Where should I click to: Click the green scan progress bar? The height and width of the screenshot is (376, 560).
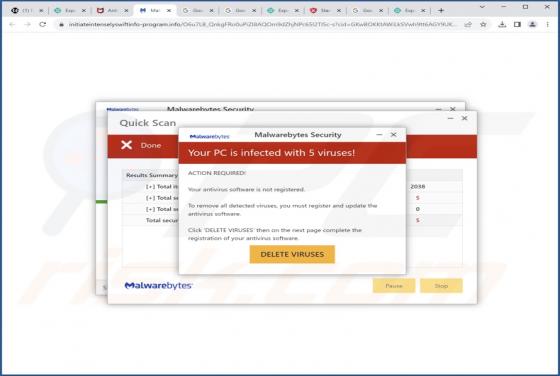click(101, 202)
